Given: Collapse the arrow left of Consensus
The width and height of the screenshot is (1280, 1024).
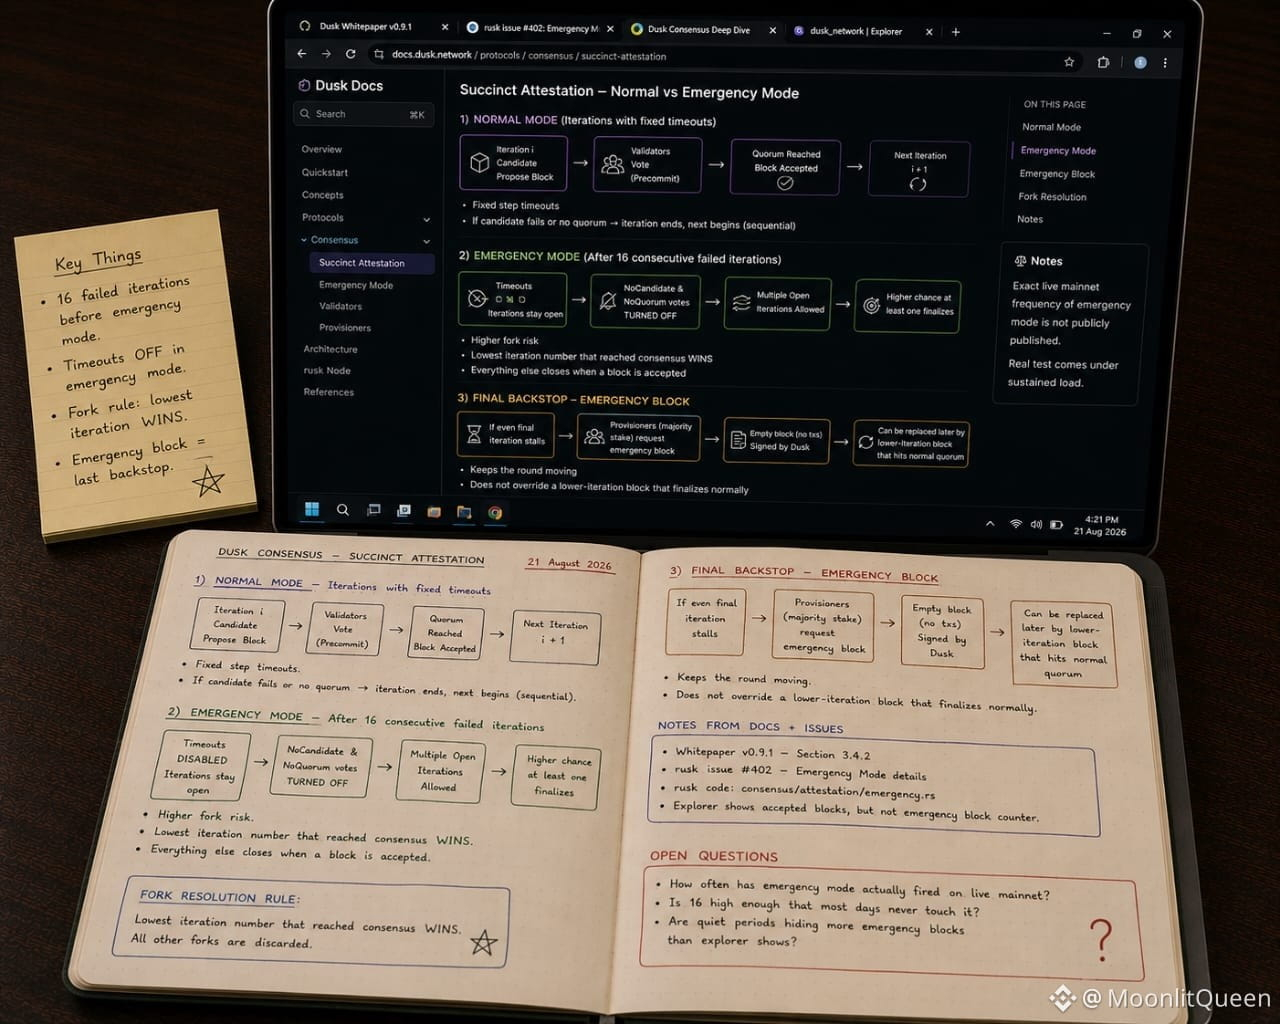Looking at the screenshot, I should click(304, 240).
